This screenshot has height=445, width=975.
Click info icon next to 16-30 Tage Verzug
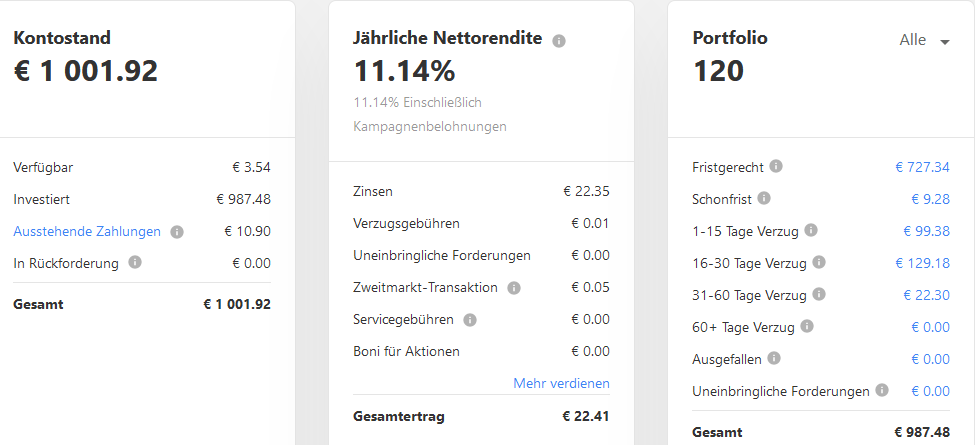tap(819, 262)
